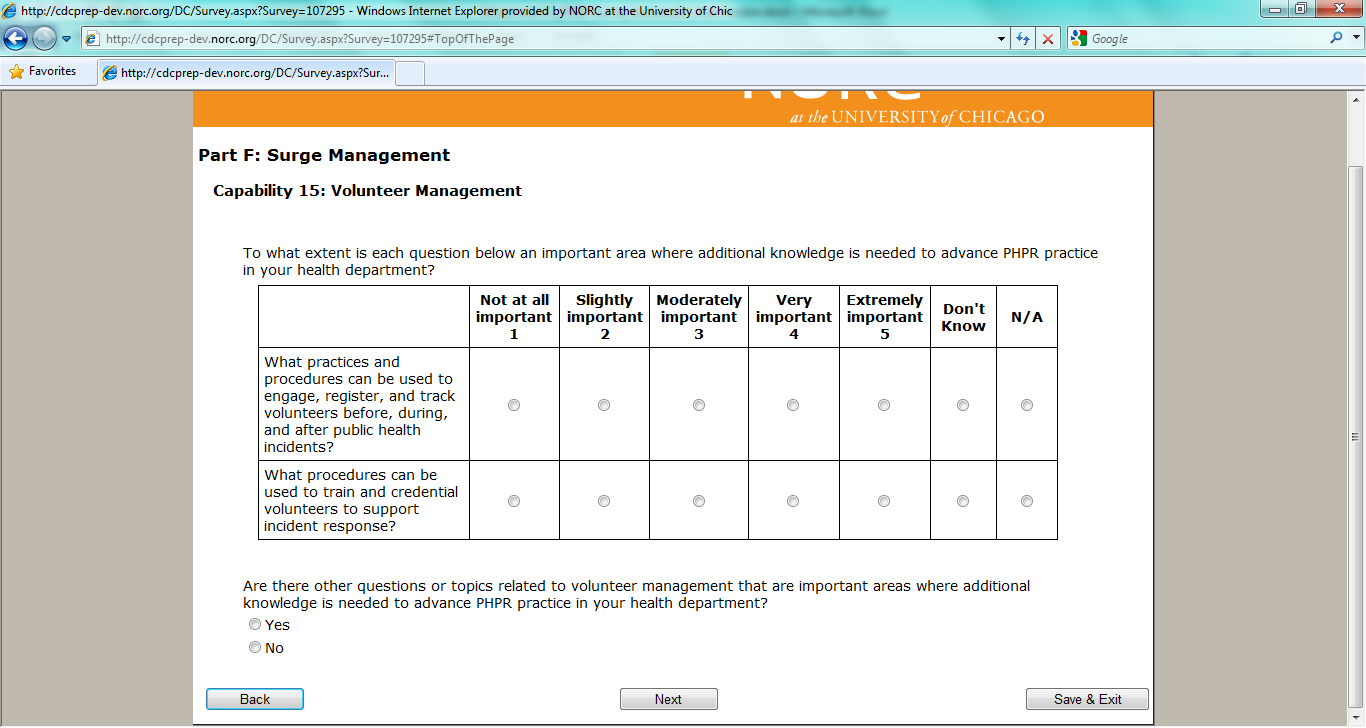Image resolution: width=1366 pixels, height=728 pixels.
Task: Choose N/A for engage/register/track question
Action: point(1027,405)
